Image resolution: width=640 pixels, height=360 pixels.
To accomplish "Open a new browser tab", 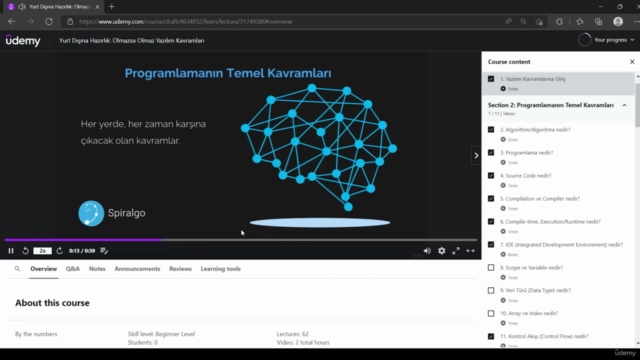I will click(111, 7).
